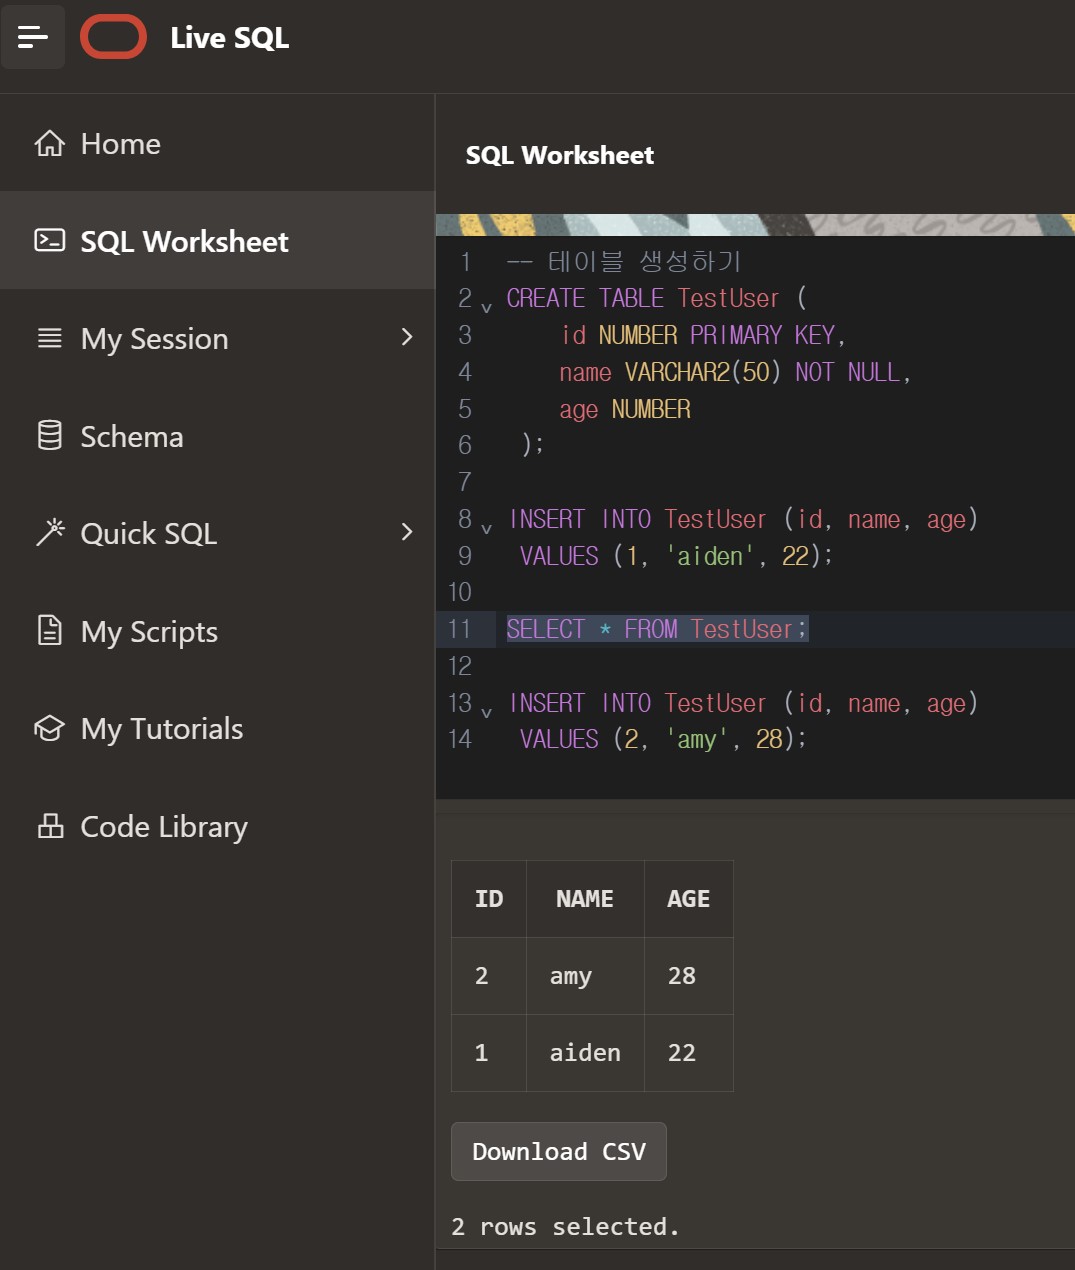Click the Live SQL title

click(x=229, y=38)
